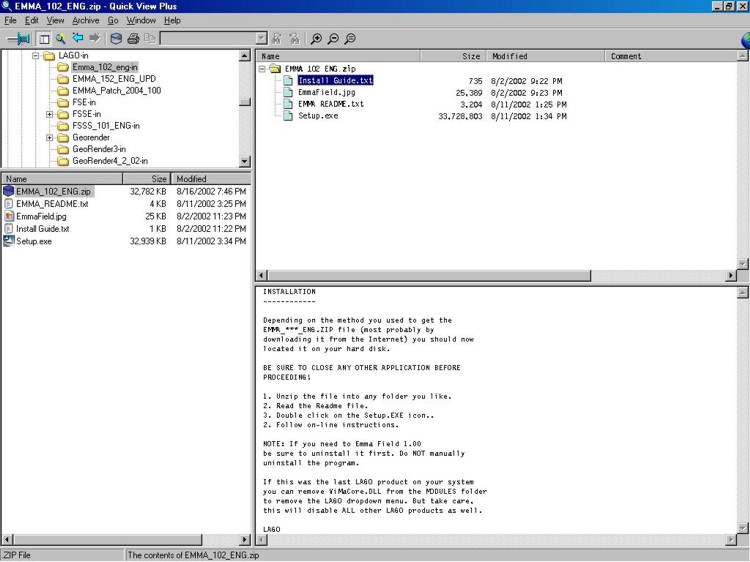Select the GeoRender4_2_02-in folder
Image resolution: width=750 pixels, height=562 pixels.
[110, 161]
